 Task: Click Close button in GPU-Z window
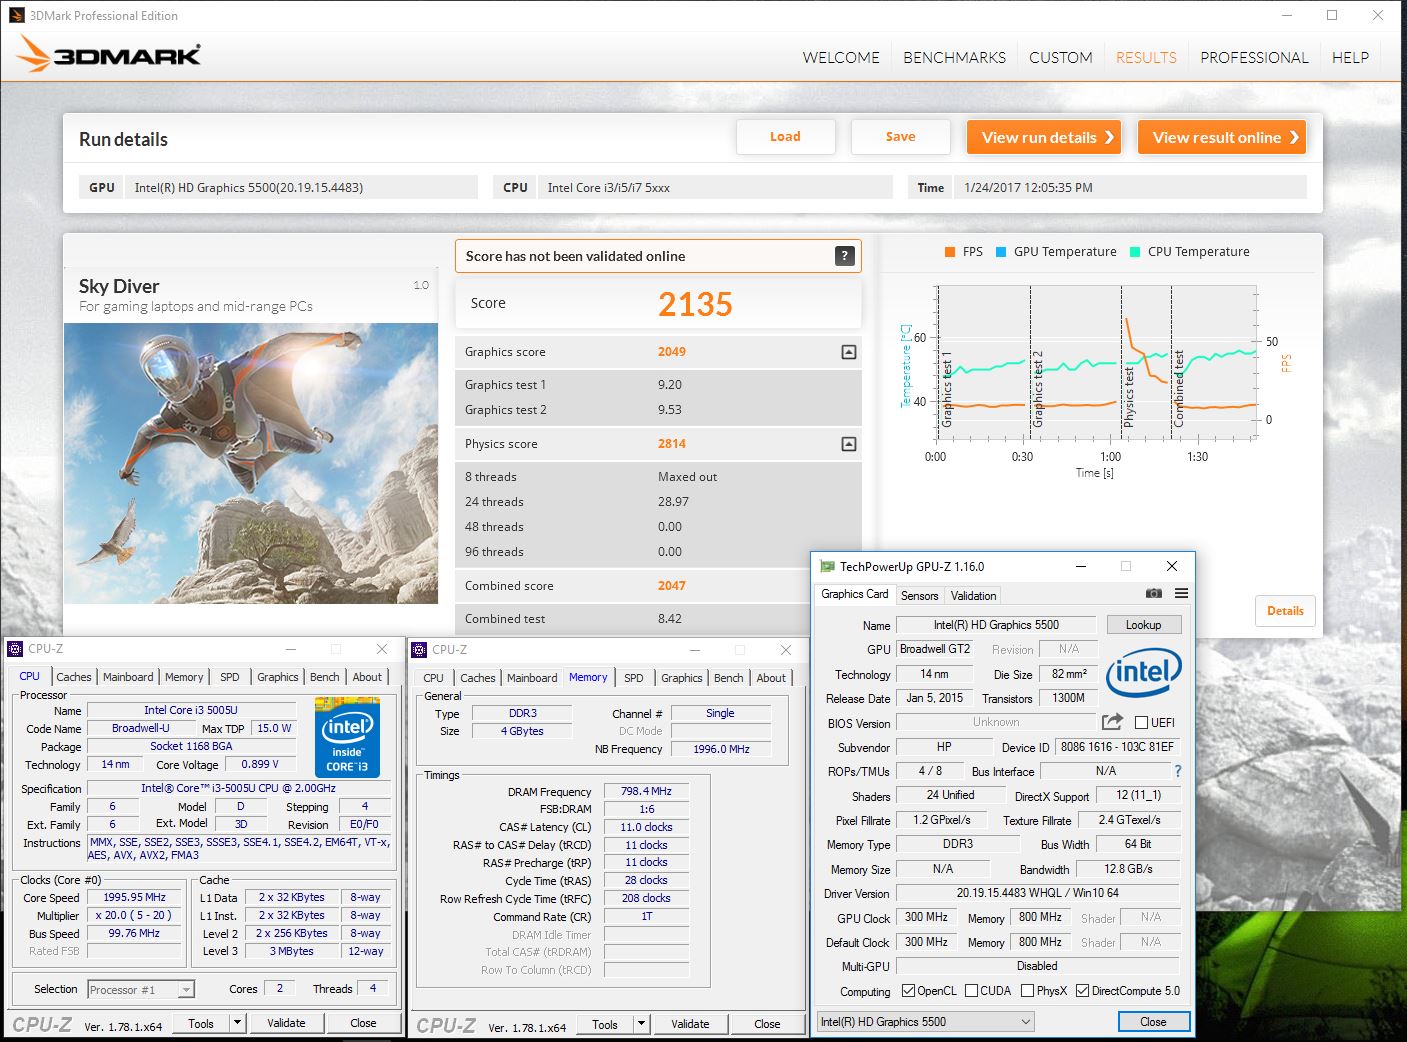point(1153,1022)
